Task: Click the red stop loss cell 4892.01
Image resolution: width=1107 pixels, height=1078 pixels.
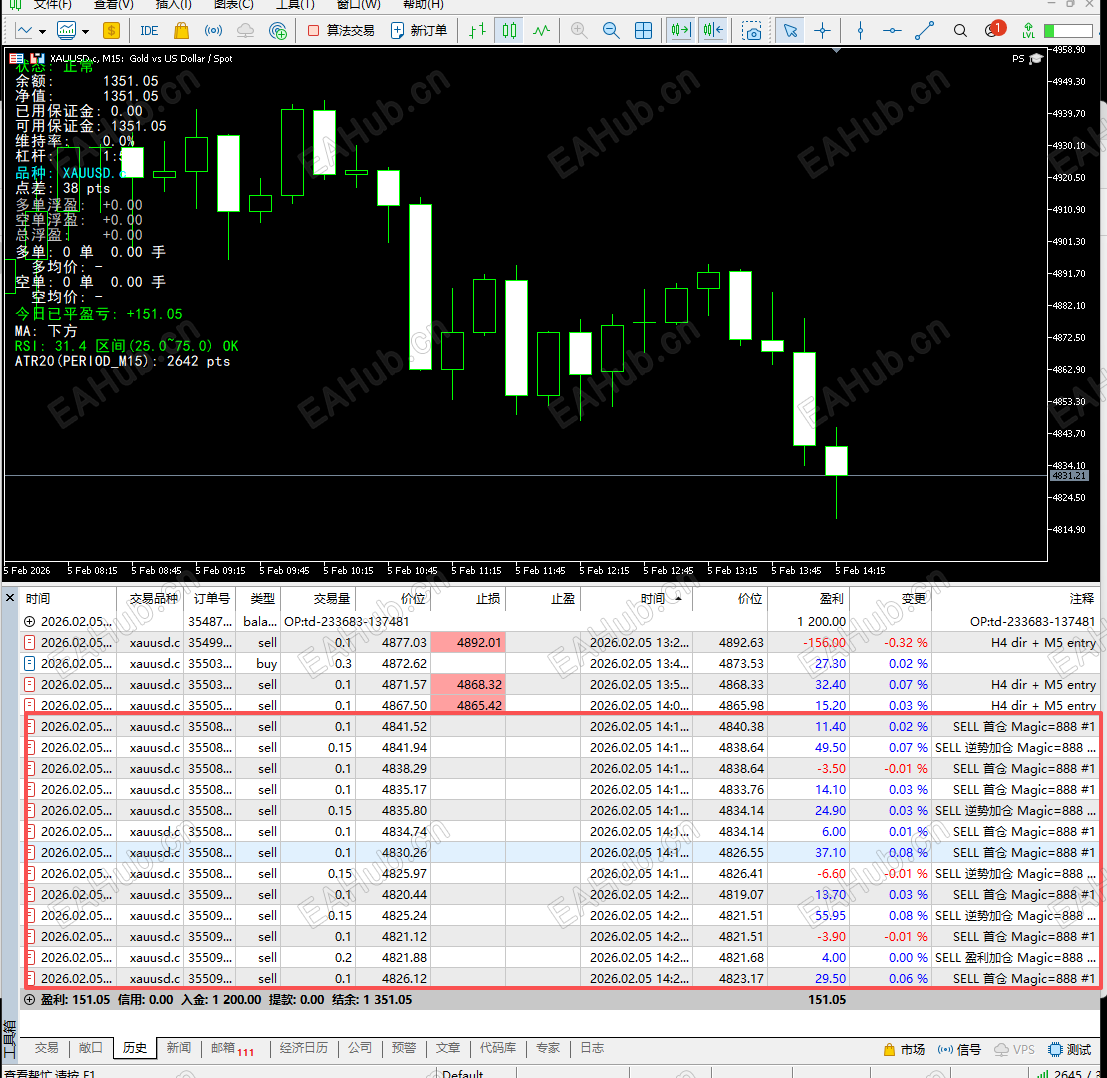Action: (468, 642)
